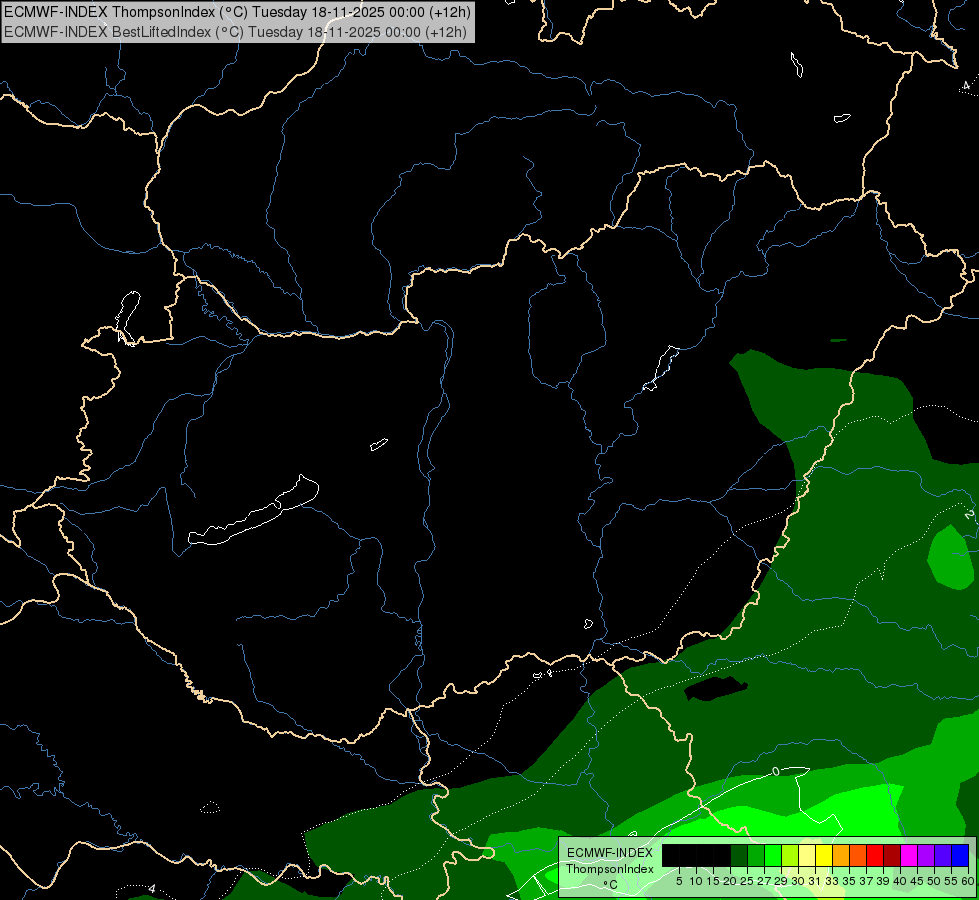Click the "ECMWF-INDEX" label in the legend
This screenshot has width=979, height=900.
[x=609, y=853]
